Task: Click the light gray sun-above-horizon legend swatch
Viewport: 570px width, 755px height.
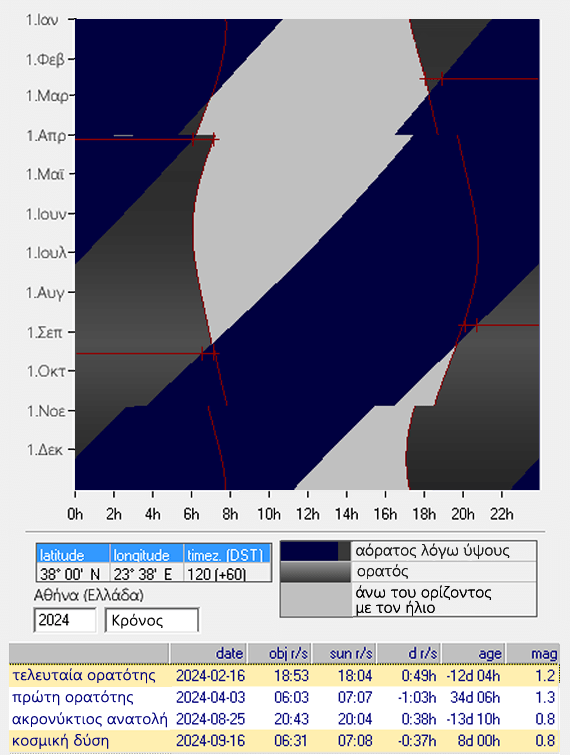Action: [x=315, y=599]
